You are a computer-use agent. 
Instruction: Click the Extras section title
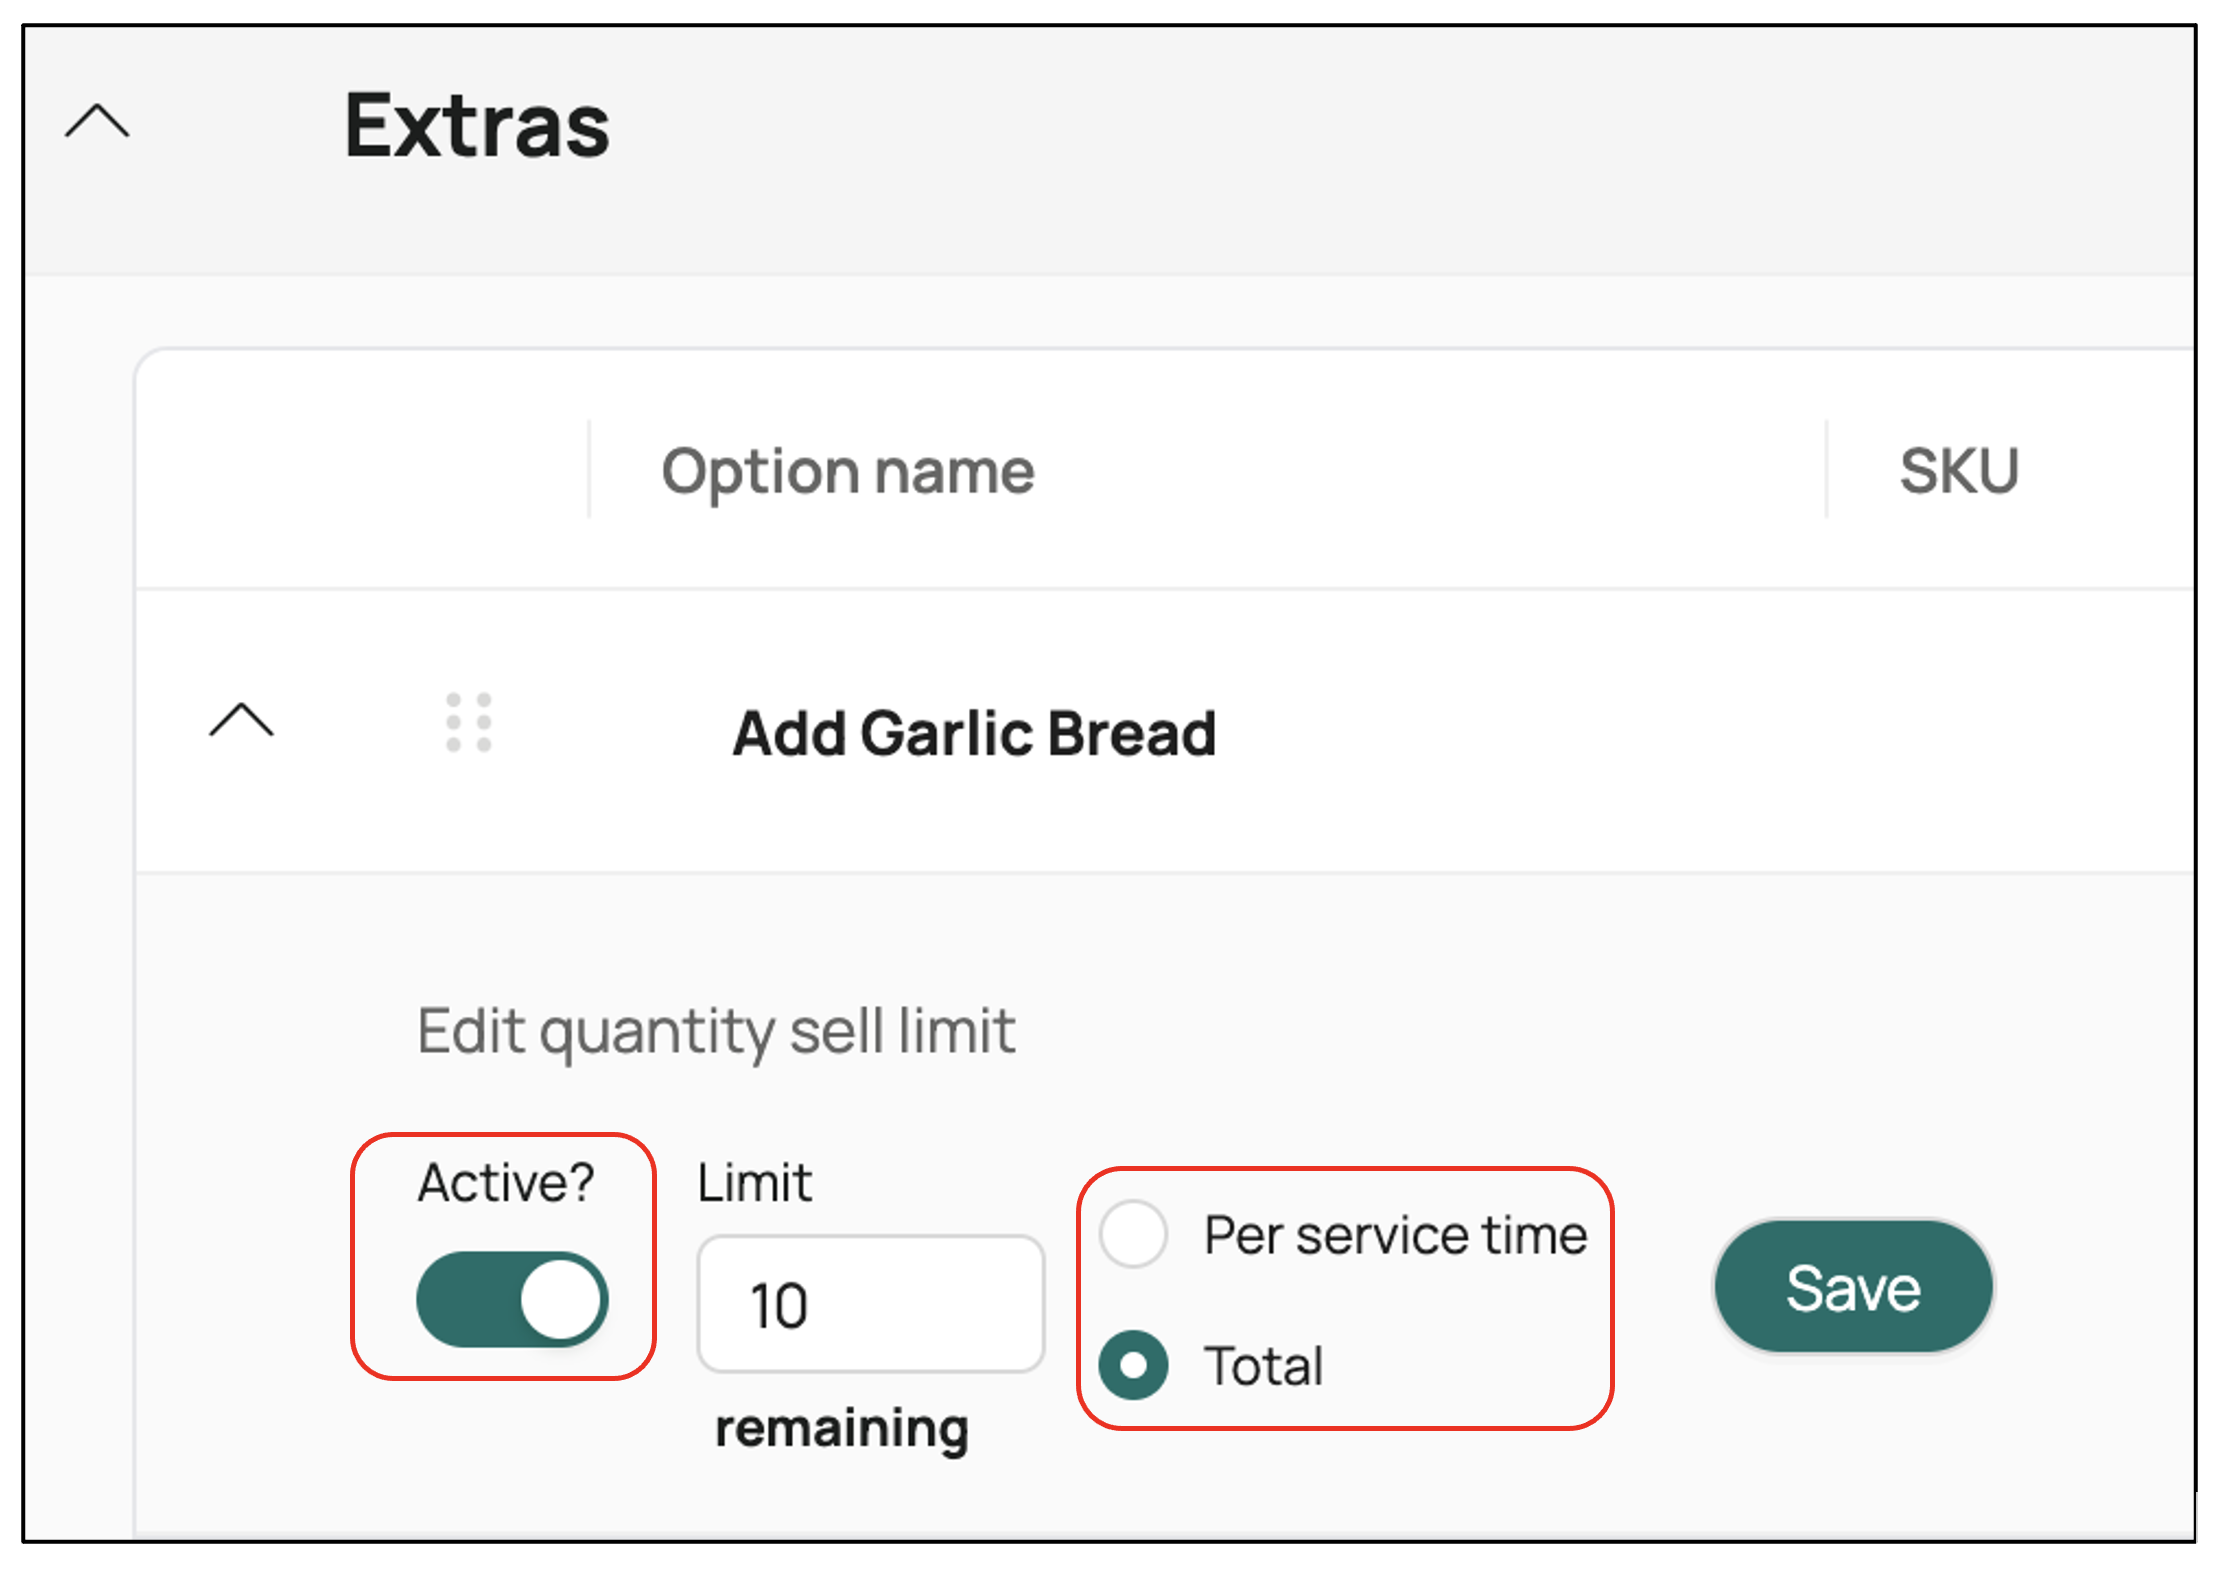pos(477,126)
